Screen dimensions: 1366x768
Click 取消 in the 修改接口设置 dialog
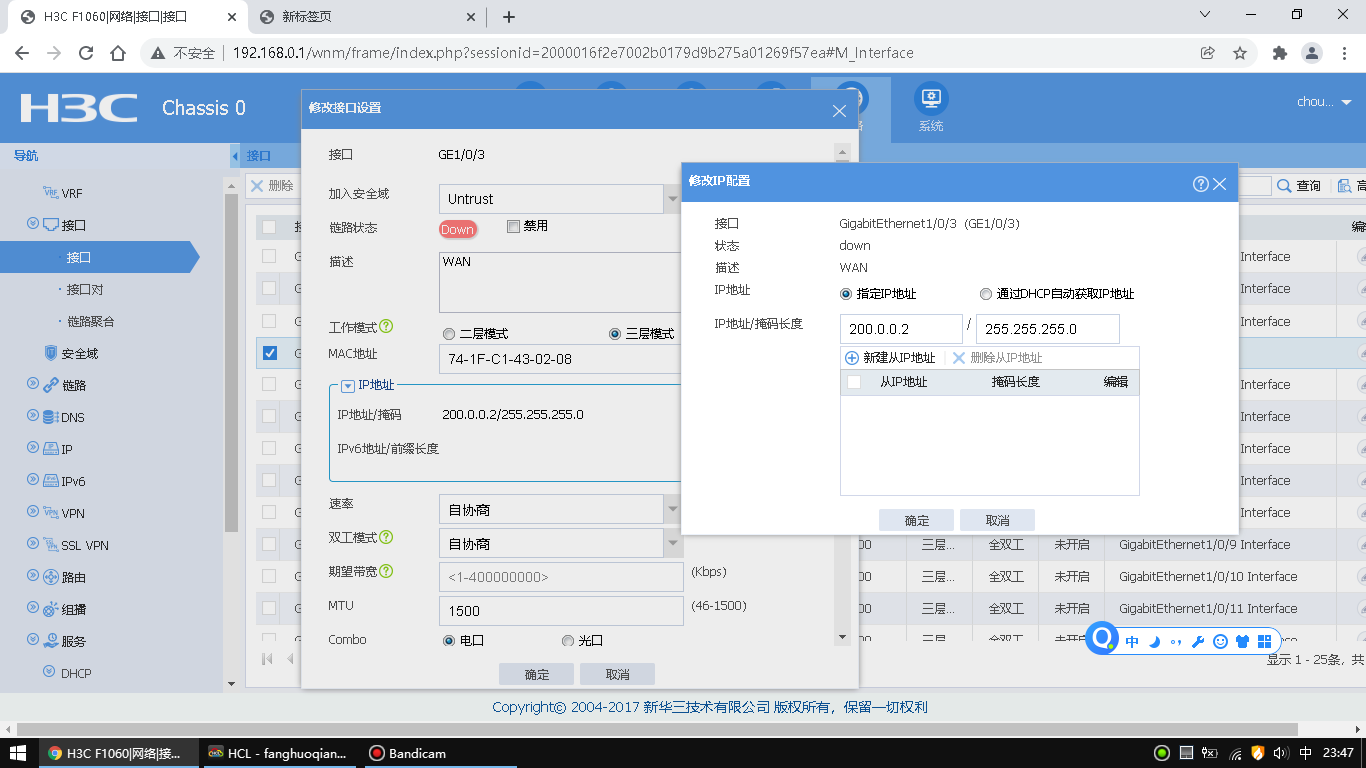click(617, 674)
